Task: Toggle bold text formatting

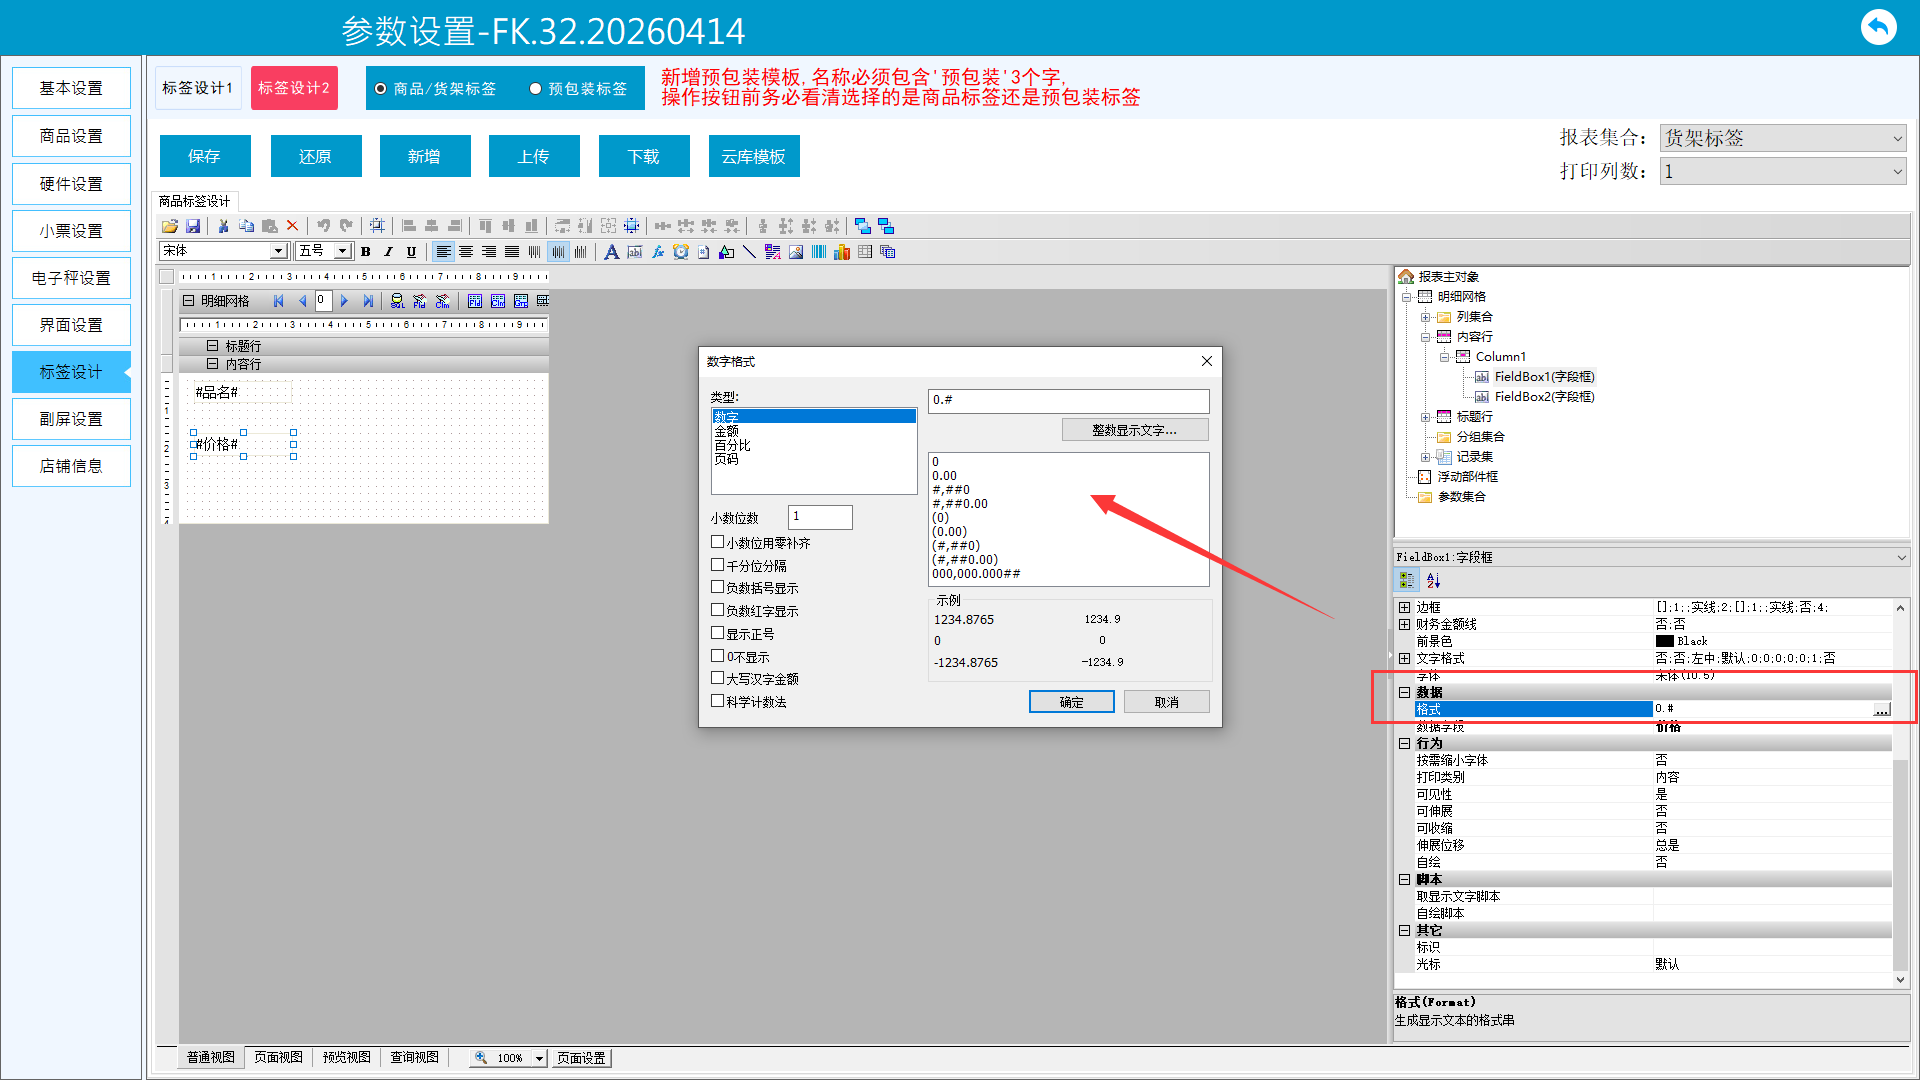Action: tap(366, 252)
